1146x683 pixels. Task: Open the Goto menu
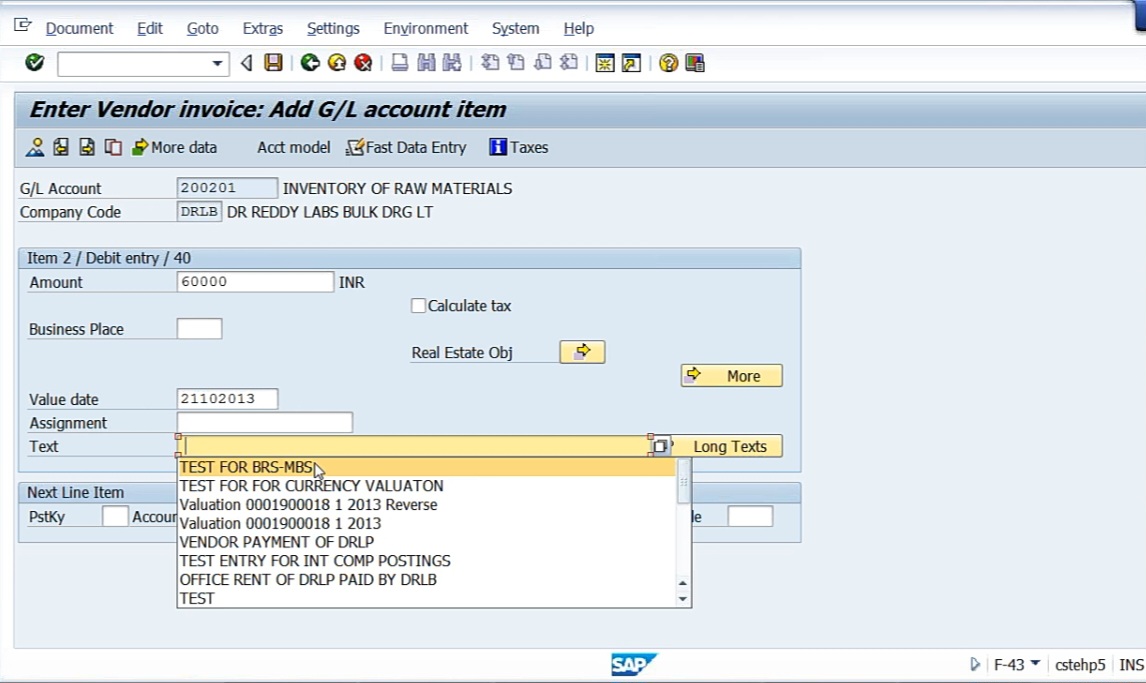tap(202, 28)
